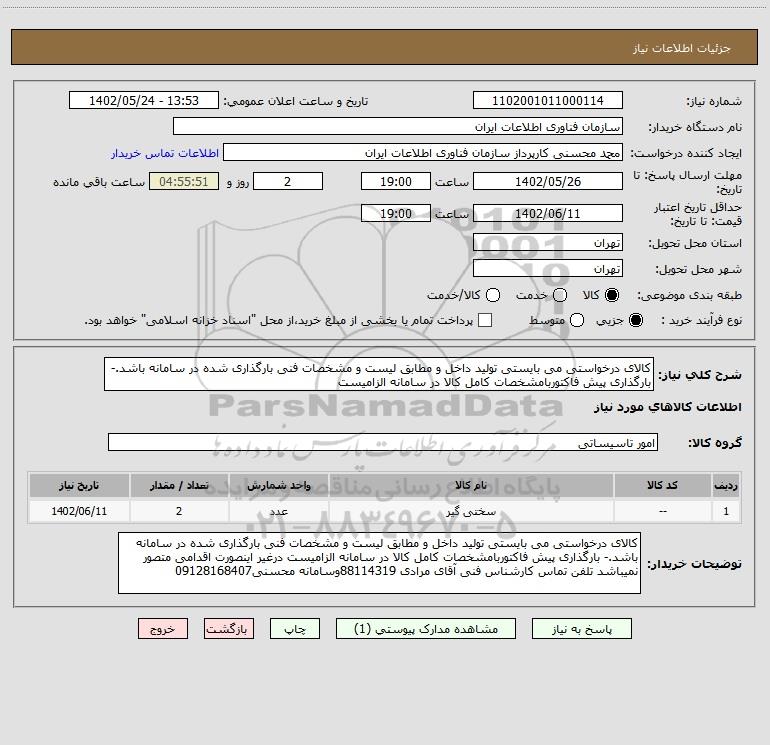Click the delivery city field تهران
The width and height of the screenshot is (770, 745).
coord(548,269)
